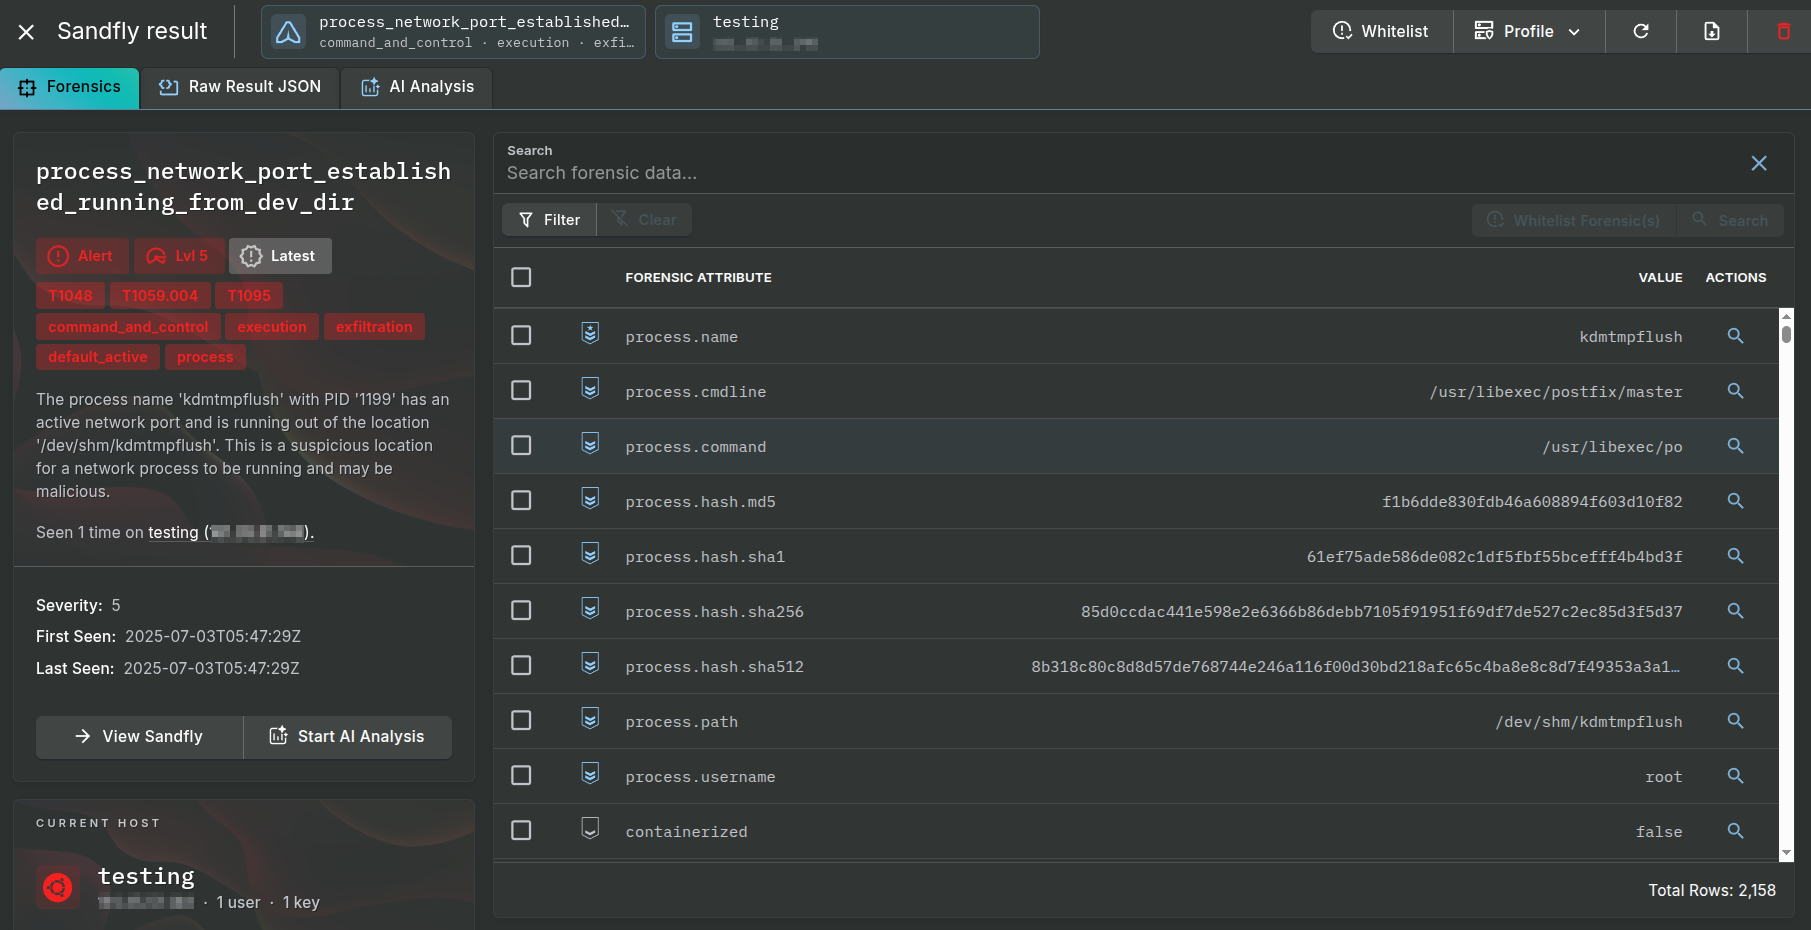The height and width of the screenshot is (930, 1811).
Task: Search on process.cmdline value magnifier
Action: (x=1735, y=391)
